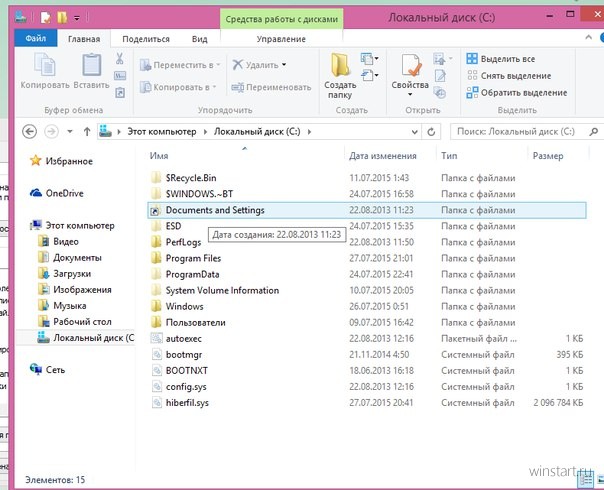
Task: Select the Пользователи folder row
Action: pyautogui.click(x=366, y=322)
